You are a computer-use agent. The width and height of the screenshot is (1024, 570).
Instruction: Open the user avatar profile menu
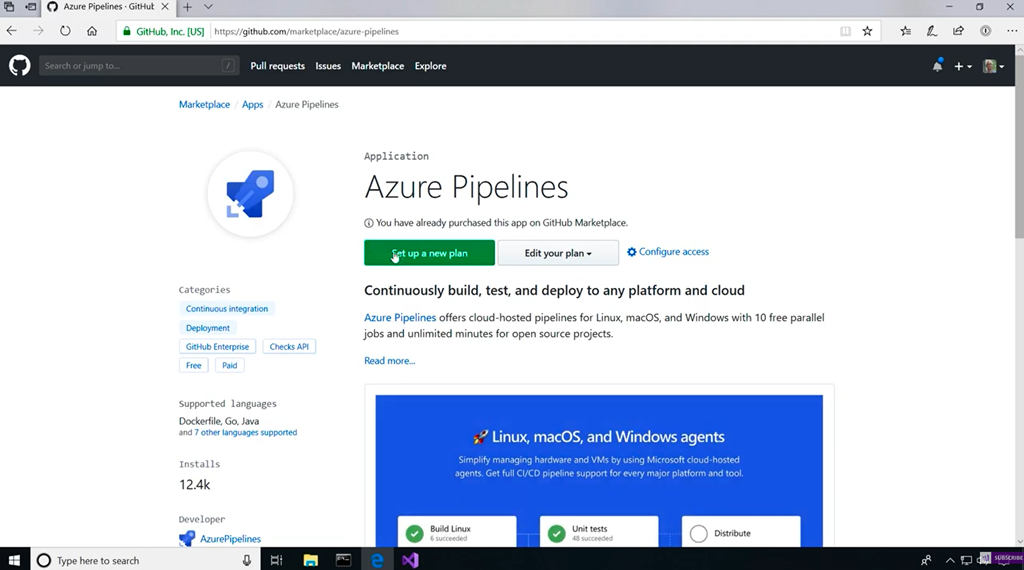992,66
